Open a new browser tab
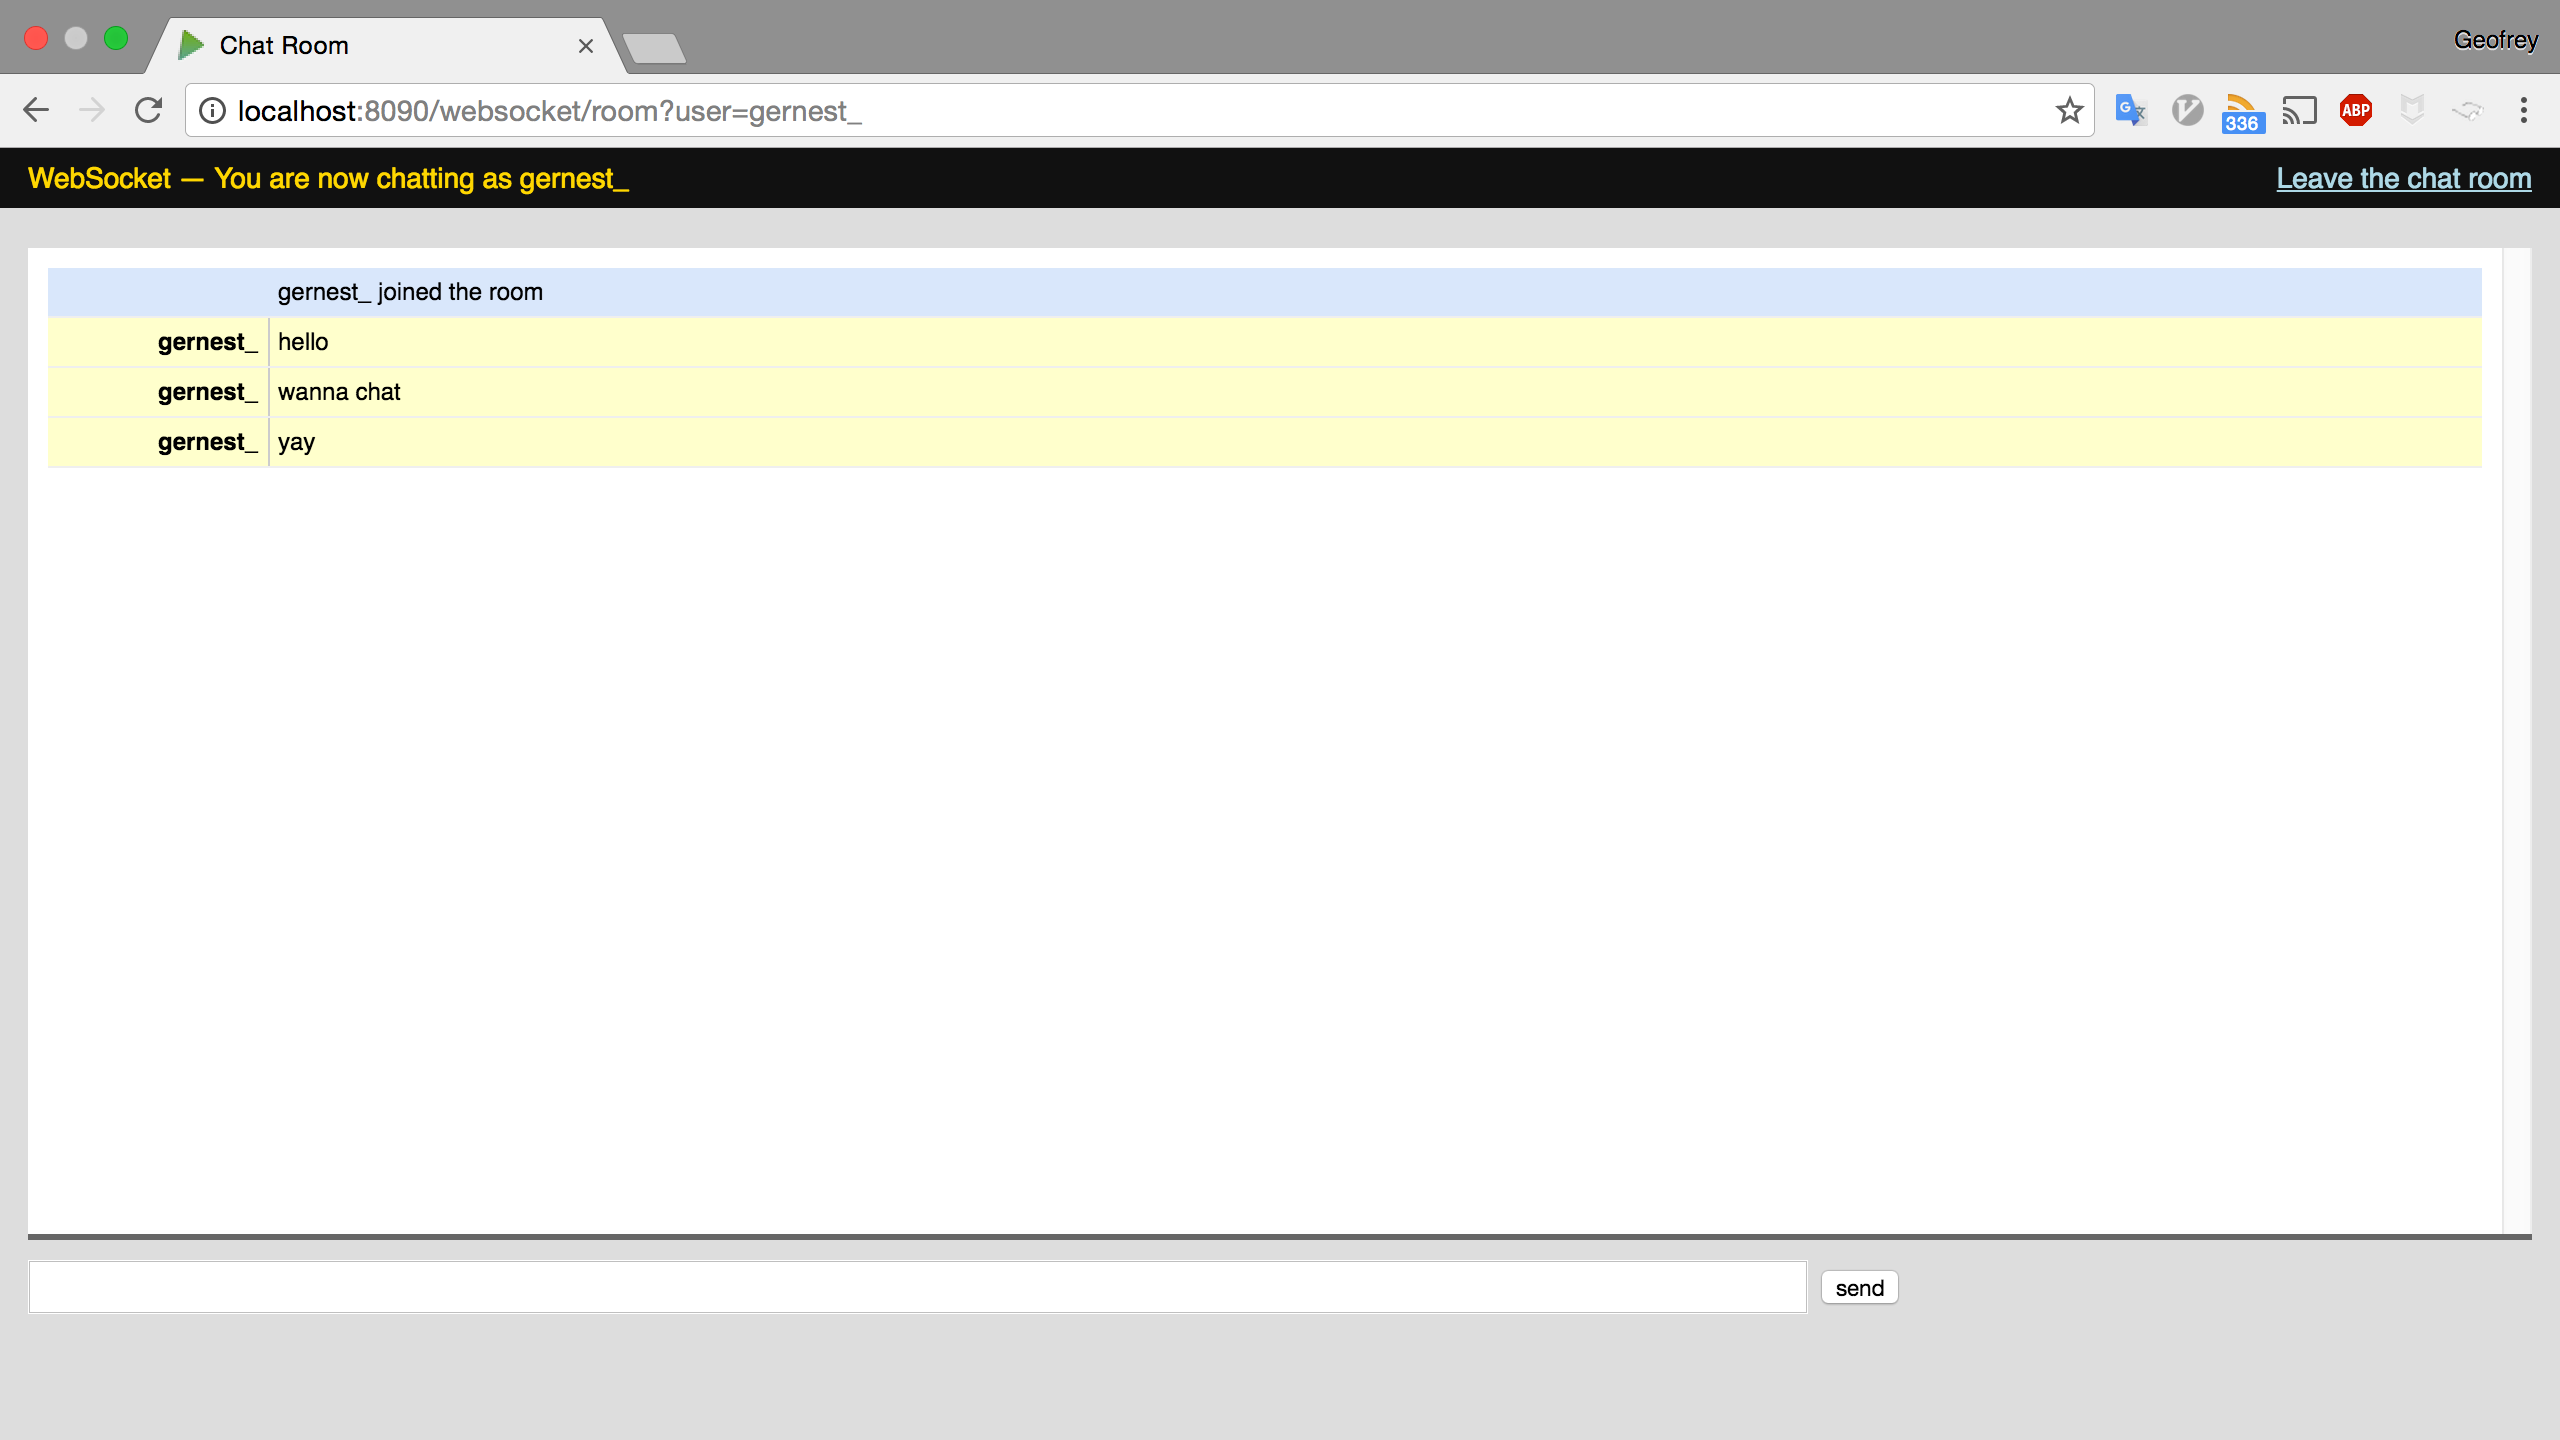Viewport: 2560px width, 1440px height. [x=654, y=48]
